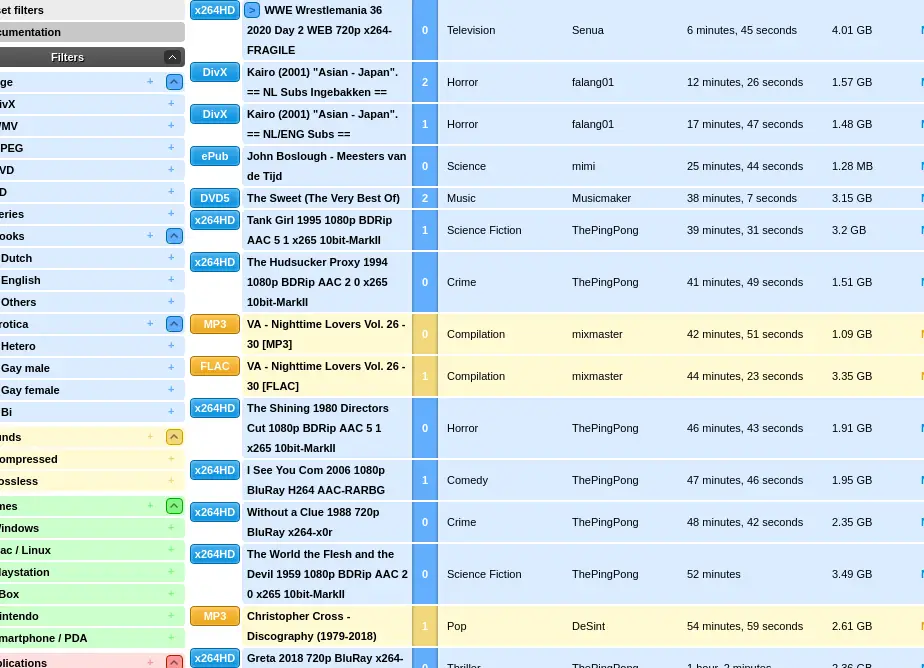Screen dimensions: 924x668
Task: Expand the Dutch filter with its plus sign
Action: click(170, 258)
